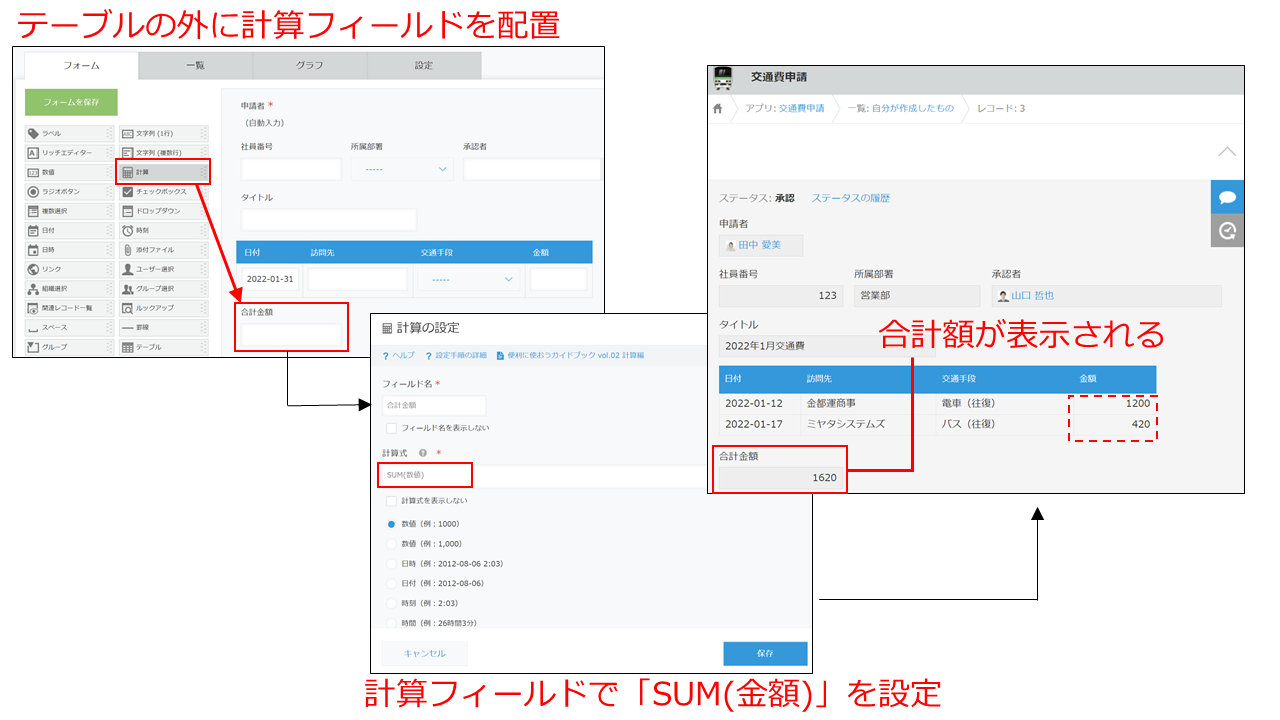Click the フィールド名 input in the dialog
This screenshot has width=1280, height=720.
pyautogui.click(x=434, y=405)
